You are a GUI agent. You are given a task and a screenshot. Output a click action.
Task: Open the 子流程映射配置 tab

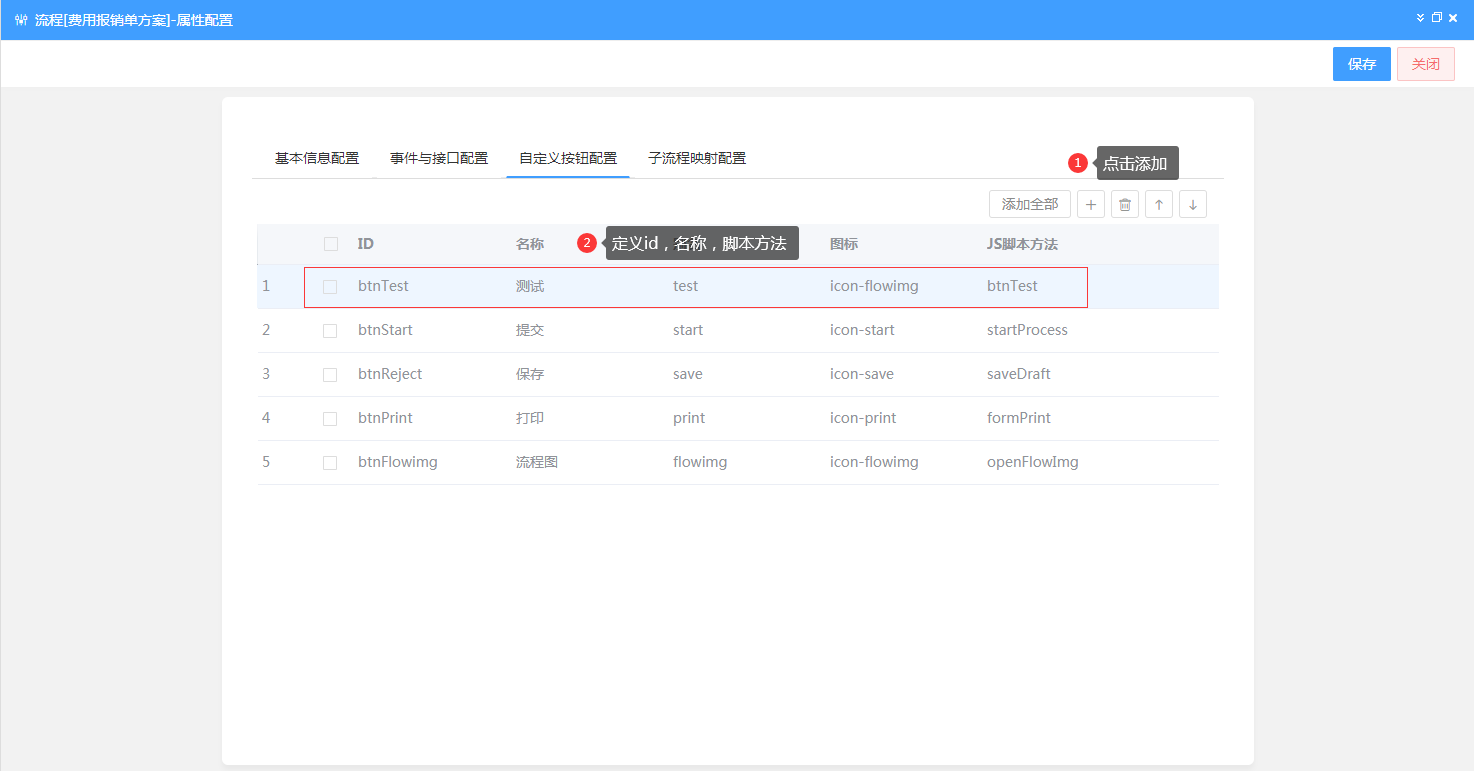[697, 158]
